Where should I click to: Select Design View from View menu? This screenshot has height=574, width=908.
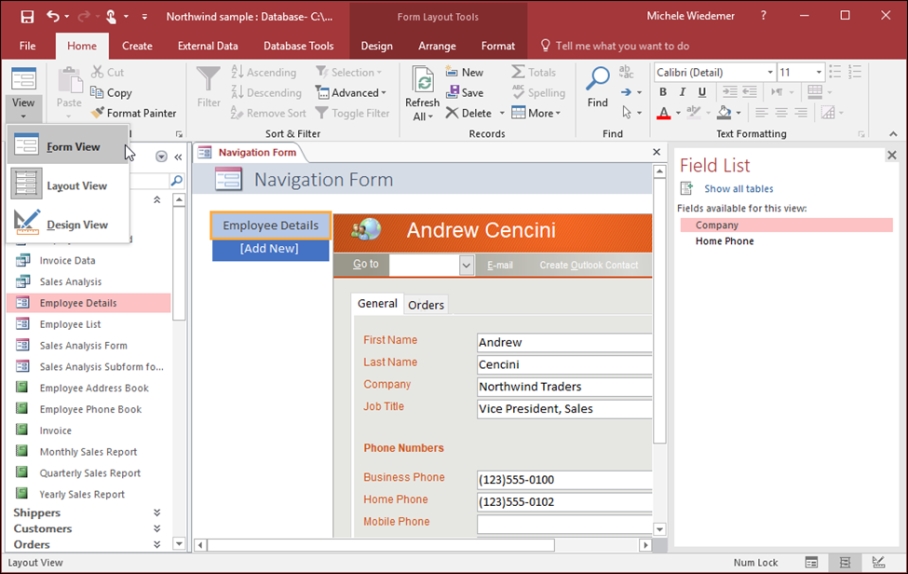pos(68,224)
